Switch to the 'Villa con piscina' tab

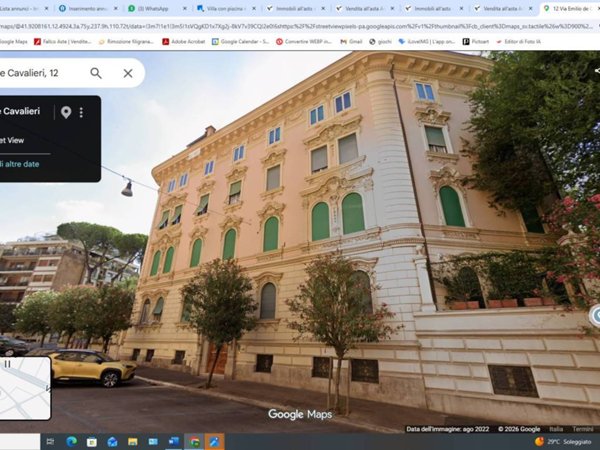coord(226,8)
